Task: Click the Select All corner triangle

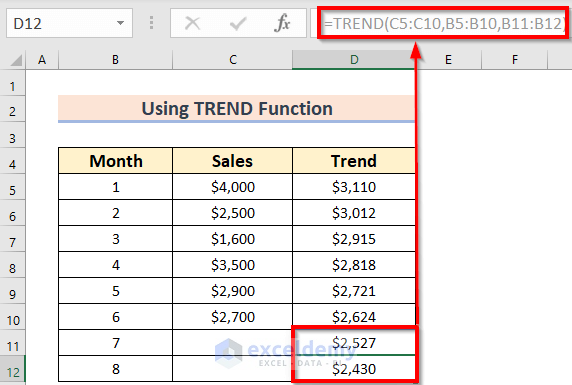Action: [x=16, y=60]
